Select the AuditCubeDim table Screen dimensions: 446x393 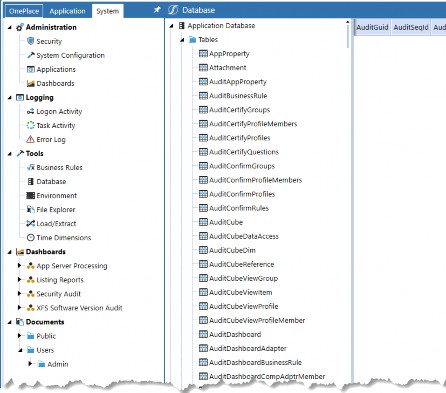pyautogui.click(x=232, y=250)
